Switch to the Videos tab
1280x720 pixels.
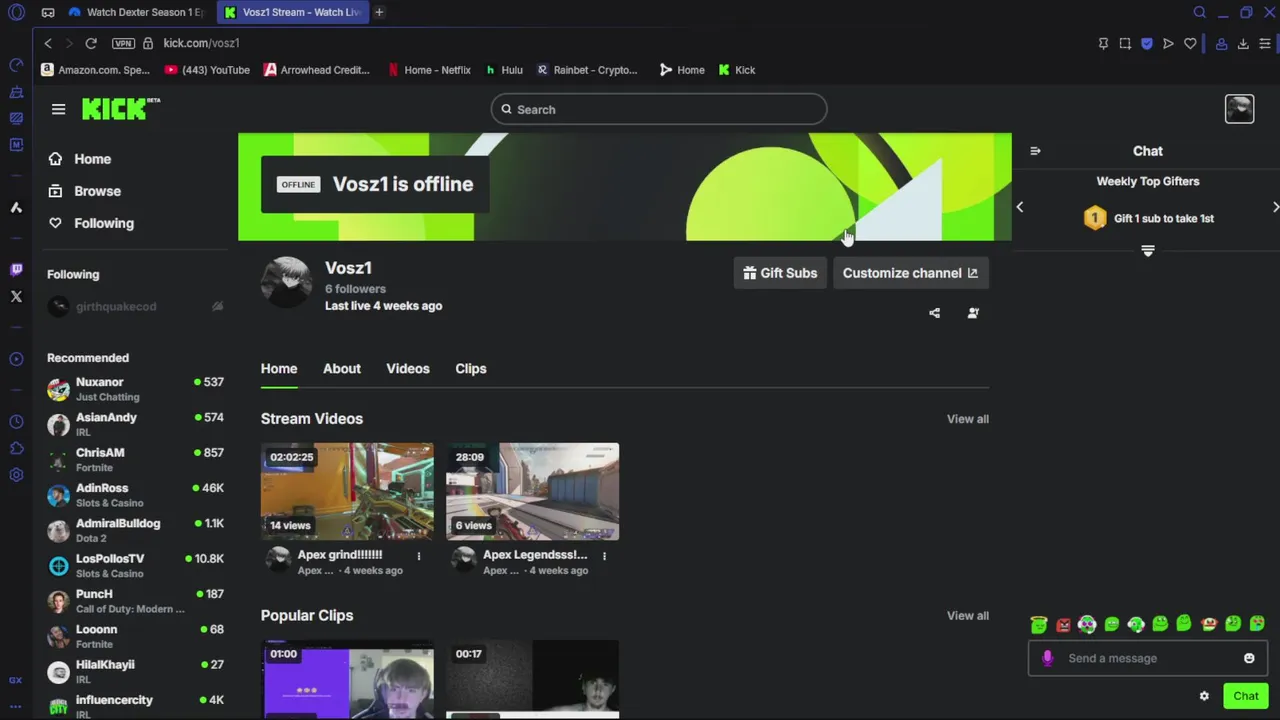tap(408, 369)
